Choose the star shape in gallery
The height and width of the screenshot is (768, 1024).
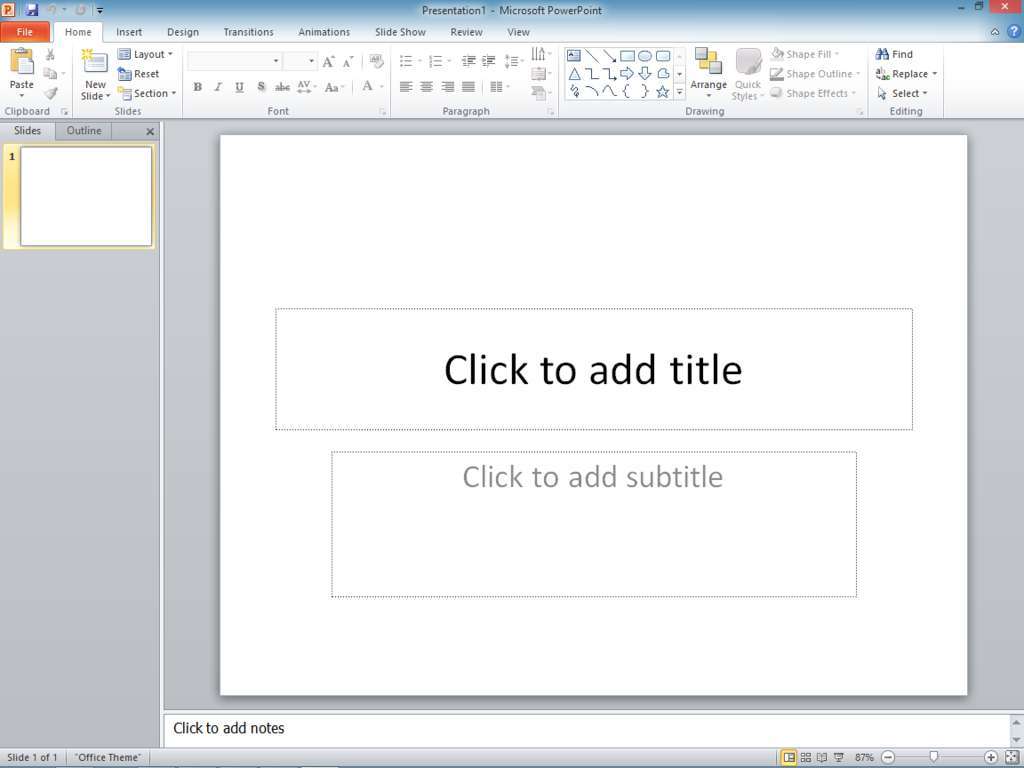(x=662, y=91)
